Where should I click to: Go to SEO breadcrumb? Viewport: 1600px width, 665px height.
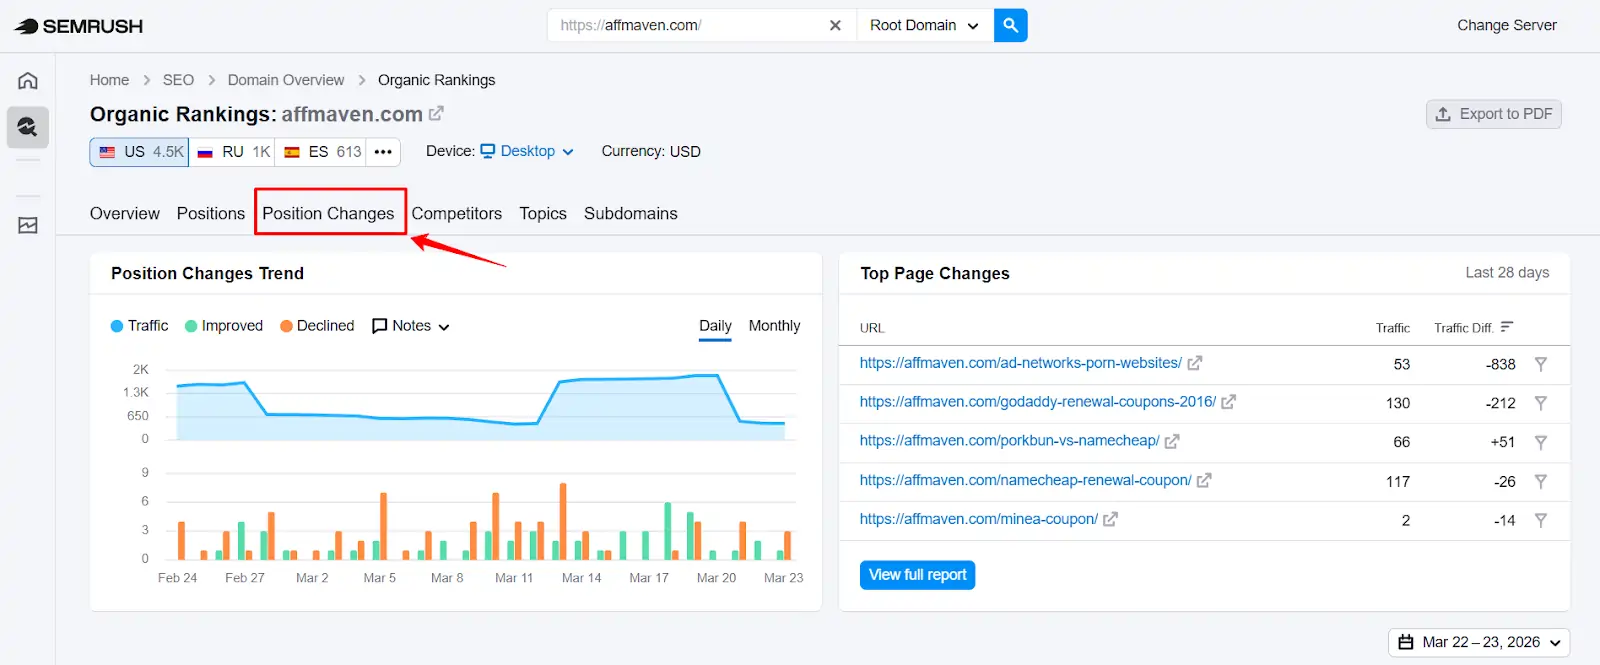pyautogui.click(x=178, y=80)
